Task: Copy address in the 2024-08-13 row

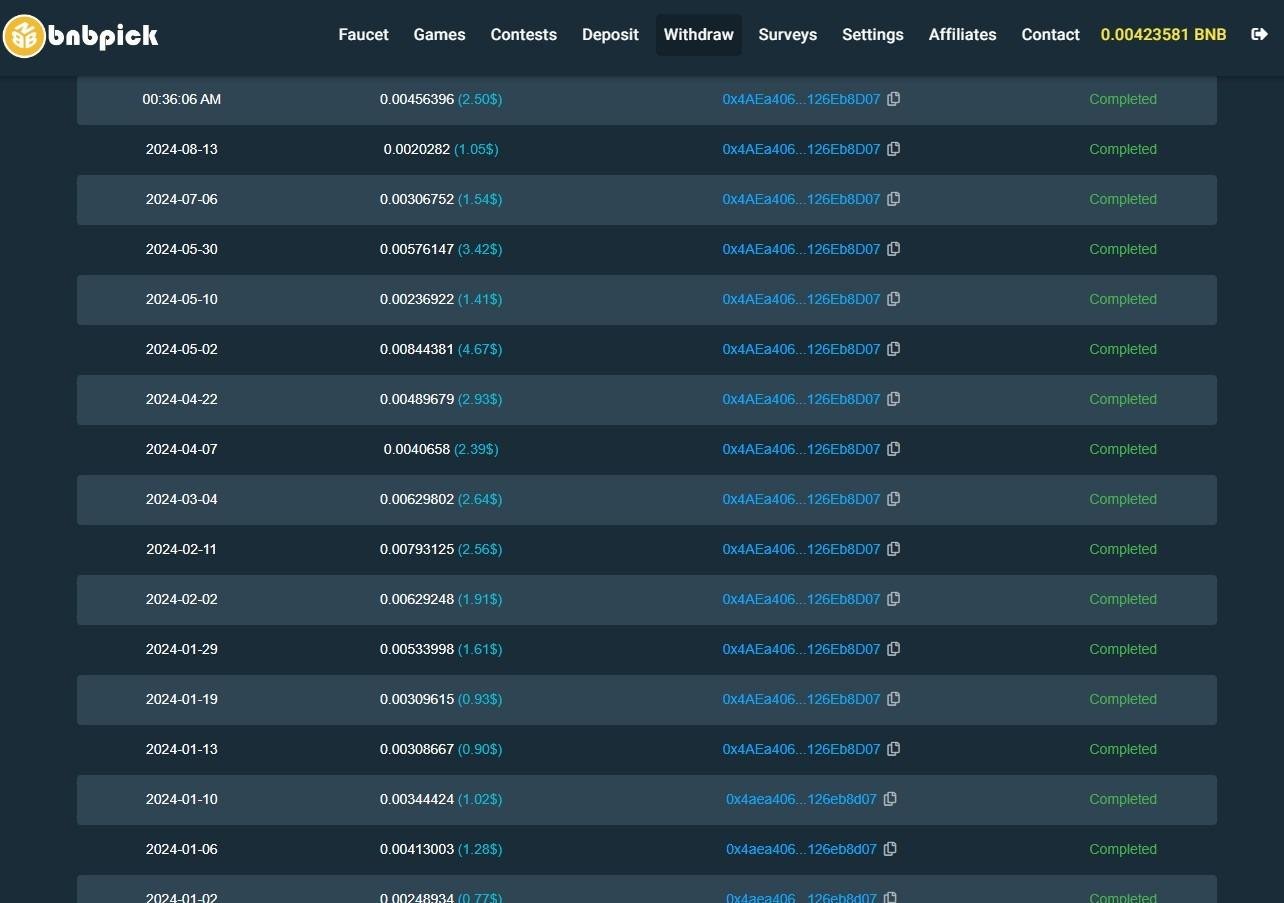Action: (x=894, y=149)
